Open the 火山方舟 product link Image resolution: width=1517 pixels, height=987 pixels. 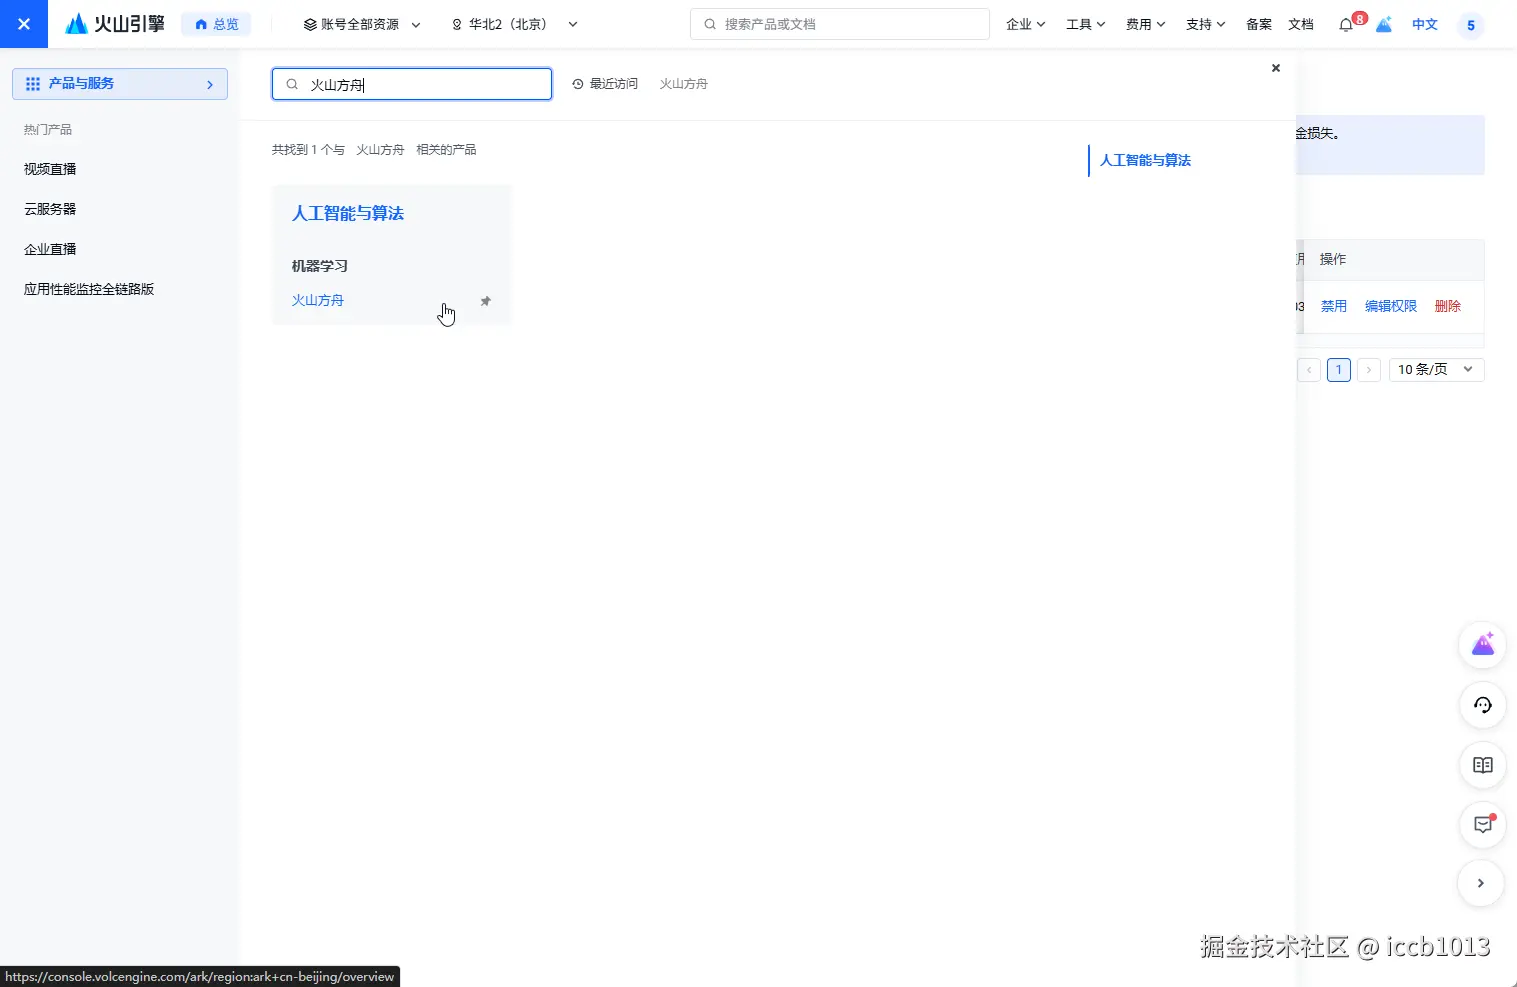pos(317,300)
